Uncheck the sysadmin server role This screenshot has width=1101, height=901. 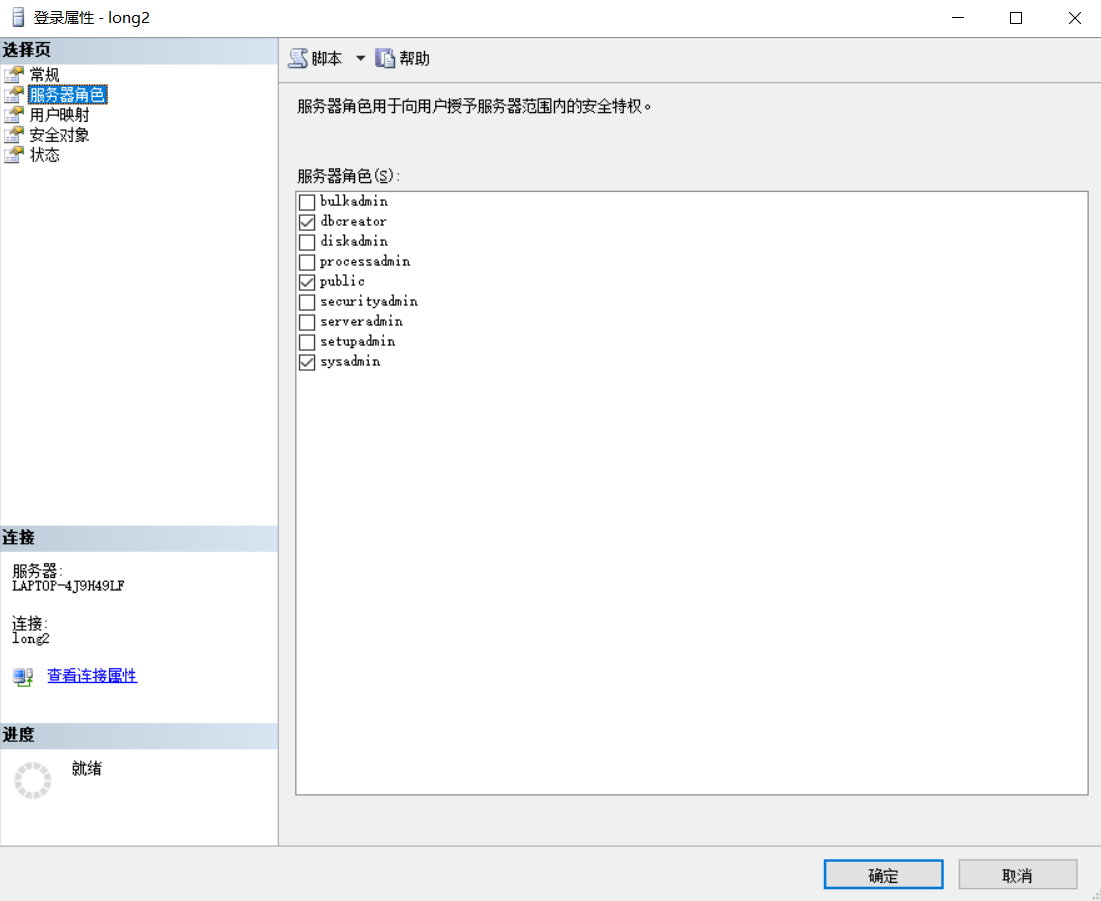306,362
